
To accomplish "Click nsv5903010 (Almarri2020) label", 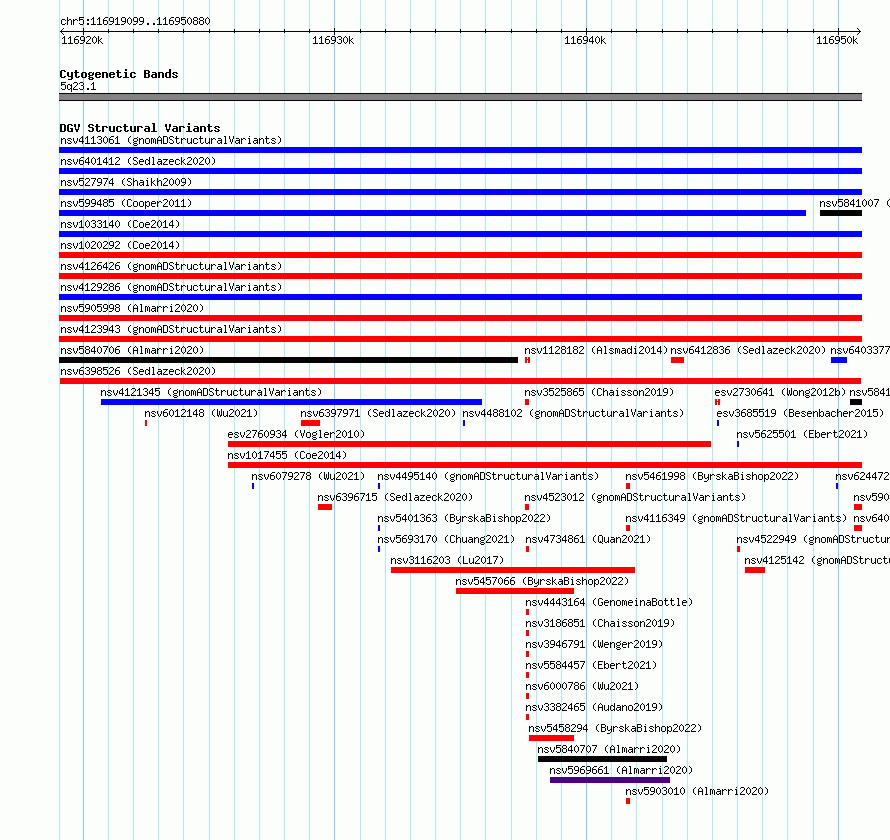I will [697, 791].
